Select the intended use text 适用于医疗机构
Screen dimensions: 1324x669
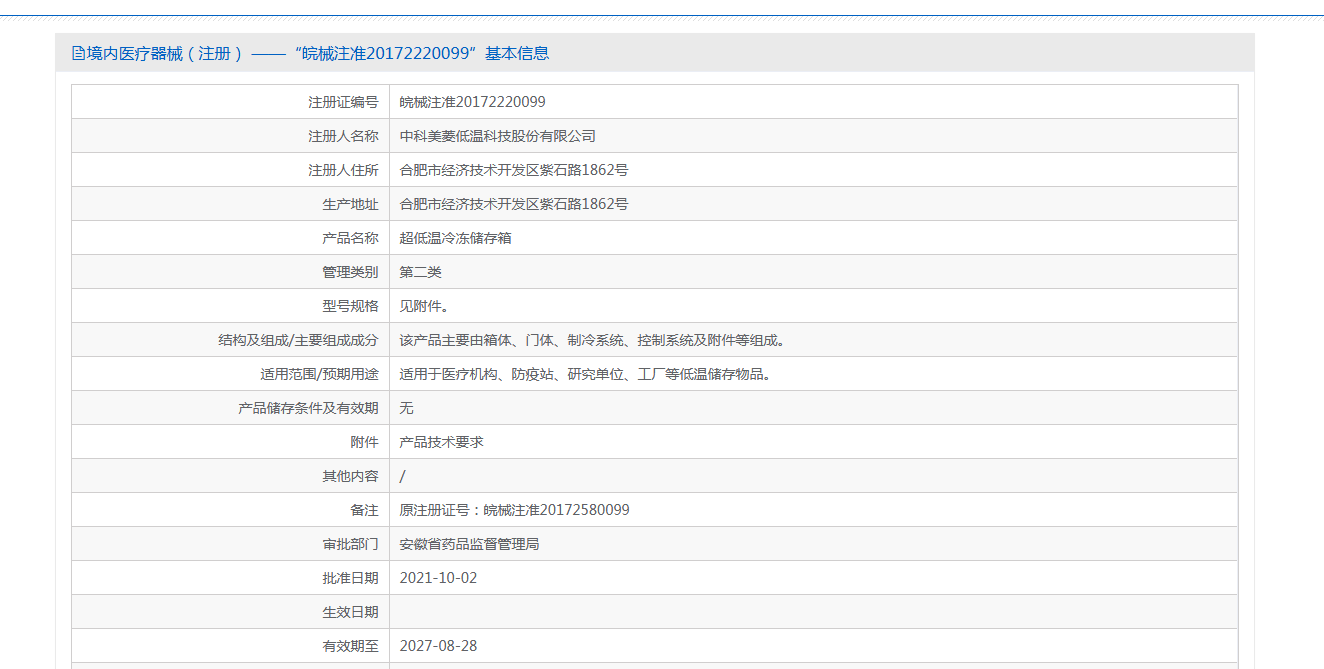click(585, 374)
